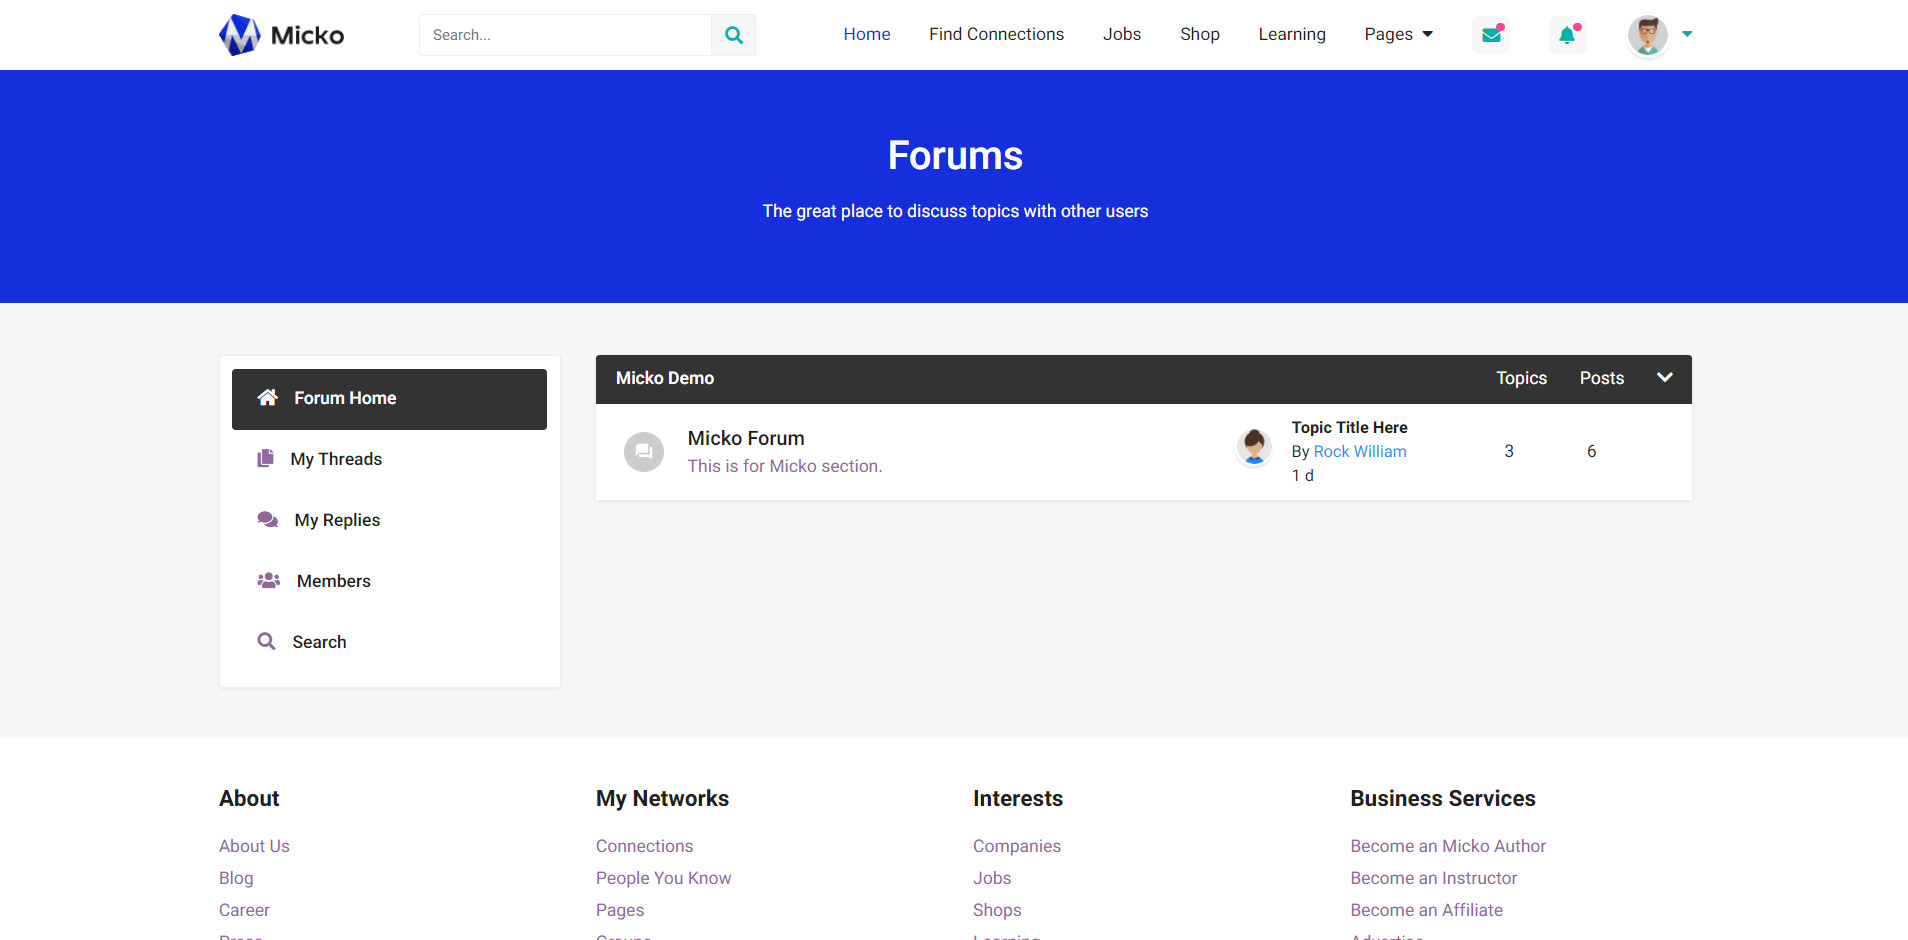Screen dimensions: 1908x940
Task: Click the header search input field
Action: tap(565, 35)
